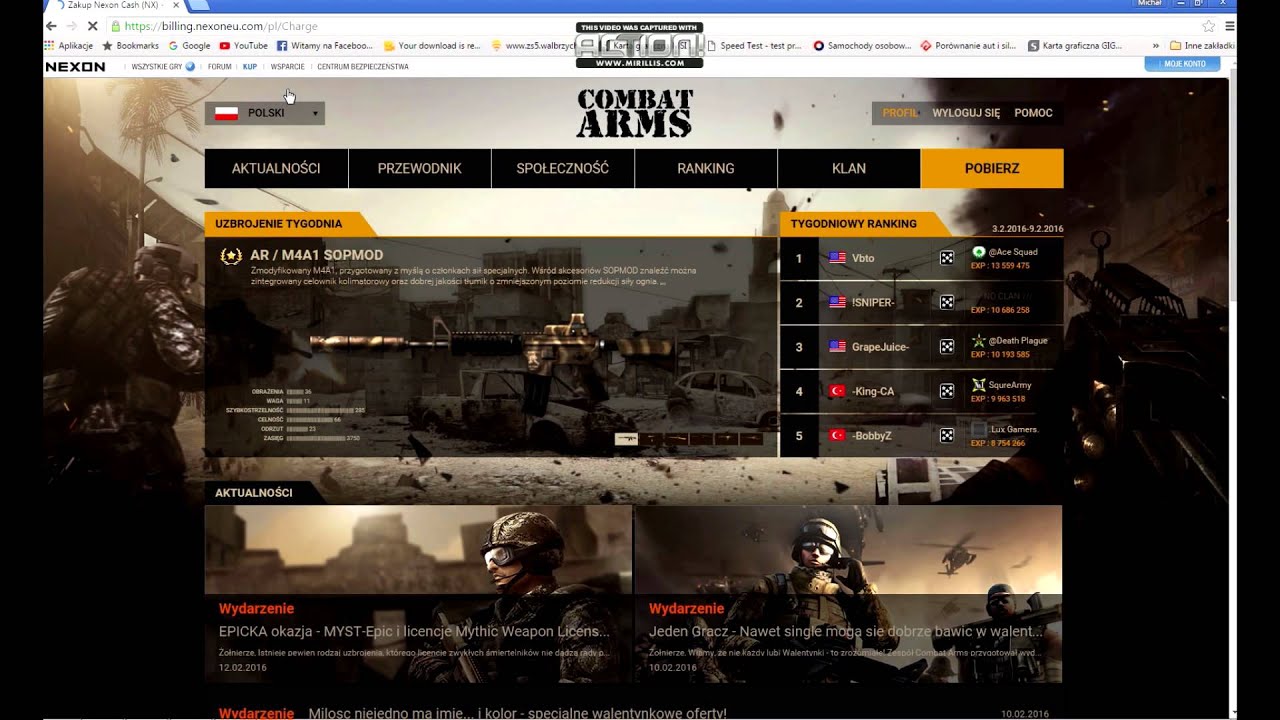Open the Samochody osobowe bookmark
Viewport: 1280px width, 720px height.
(x=863, y=45)
